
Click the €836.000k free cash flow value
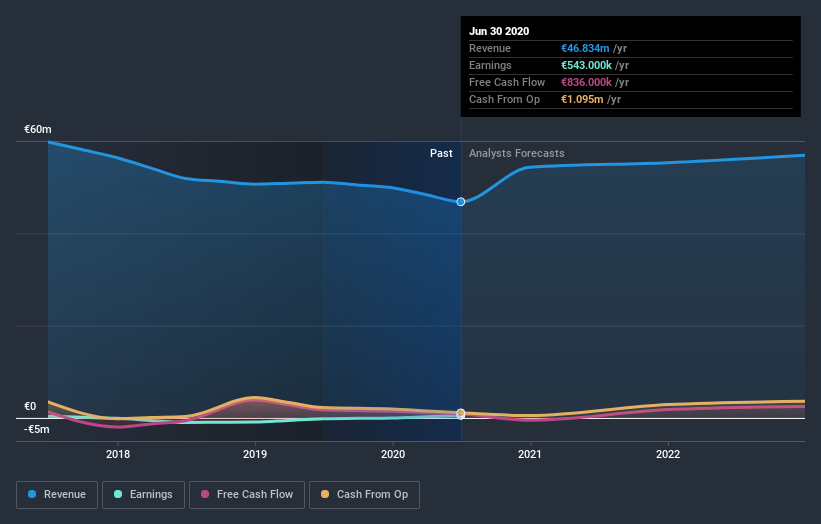tap(586, 82)
